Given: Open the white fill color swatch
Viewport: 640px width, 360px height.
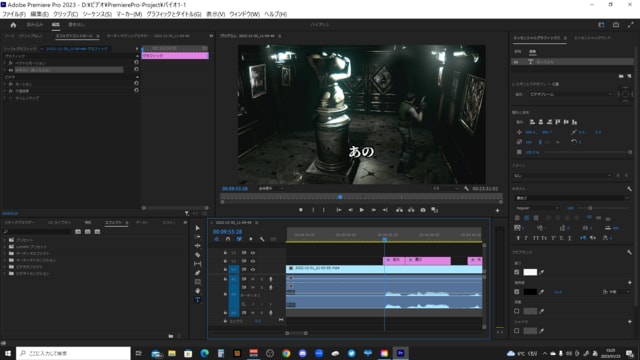Looking at the screenshot, I should 530,272.
